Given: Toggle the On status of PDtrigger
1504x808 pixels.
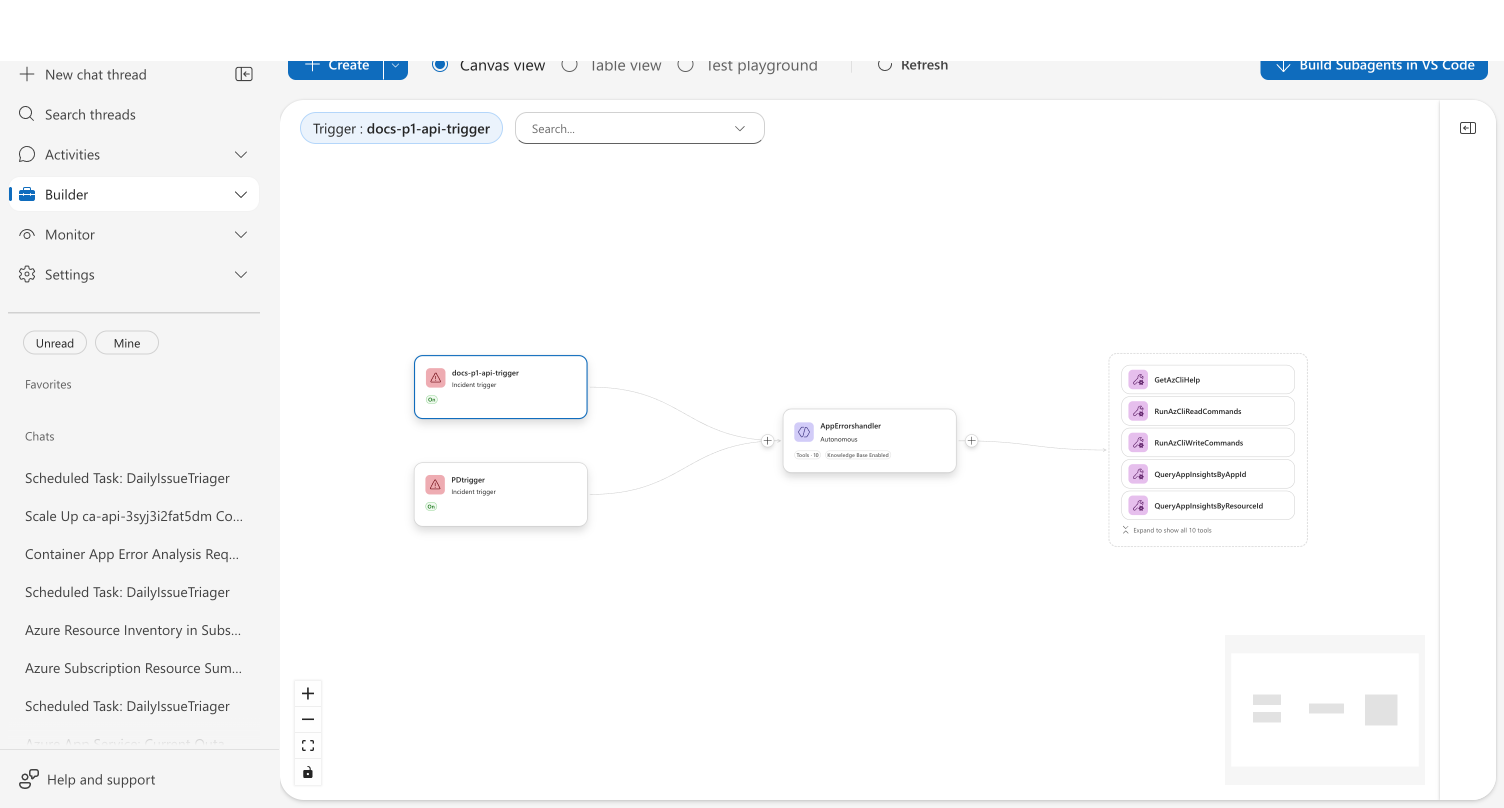Looking at the screenshot, I should pyautogui.click(x=432, y=506).
